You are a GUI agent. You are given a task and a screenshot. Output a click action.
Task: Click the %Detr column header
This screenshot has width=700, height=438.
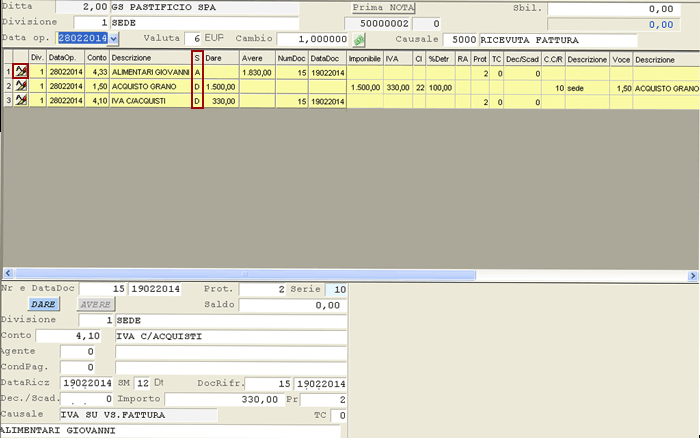(440, 59)
